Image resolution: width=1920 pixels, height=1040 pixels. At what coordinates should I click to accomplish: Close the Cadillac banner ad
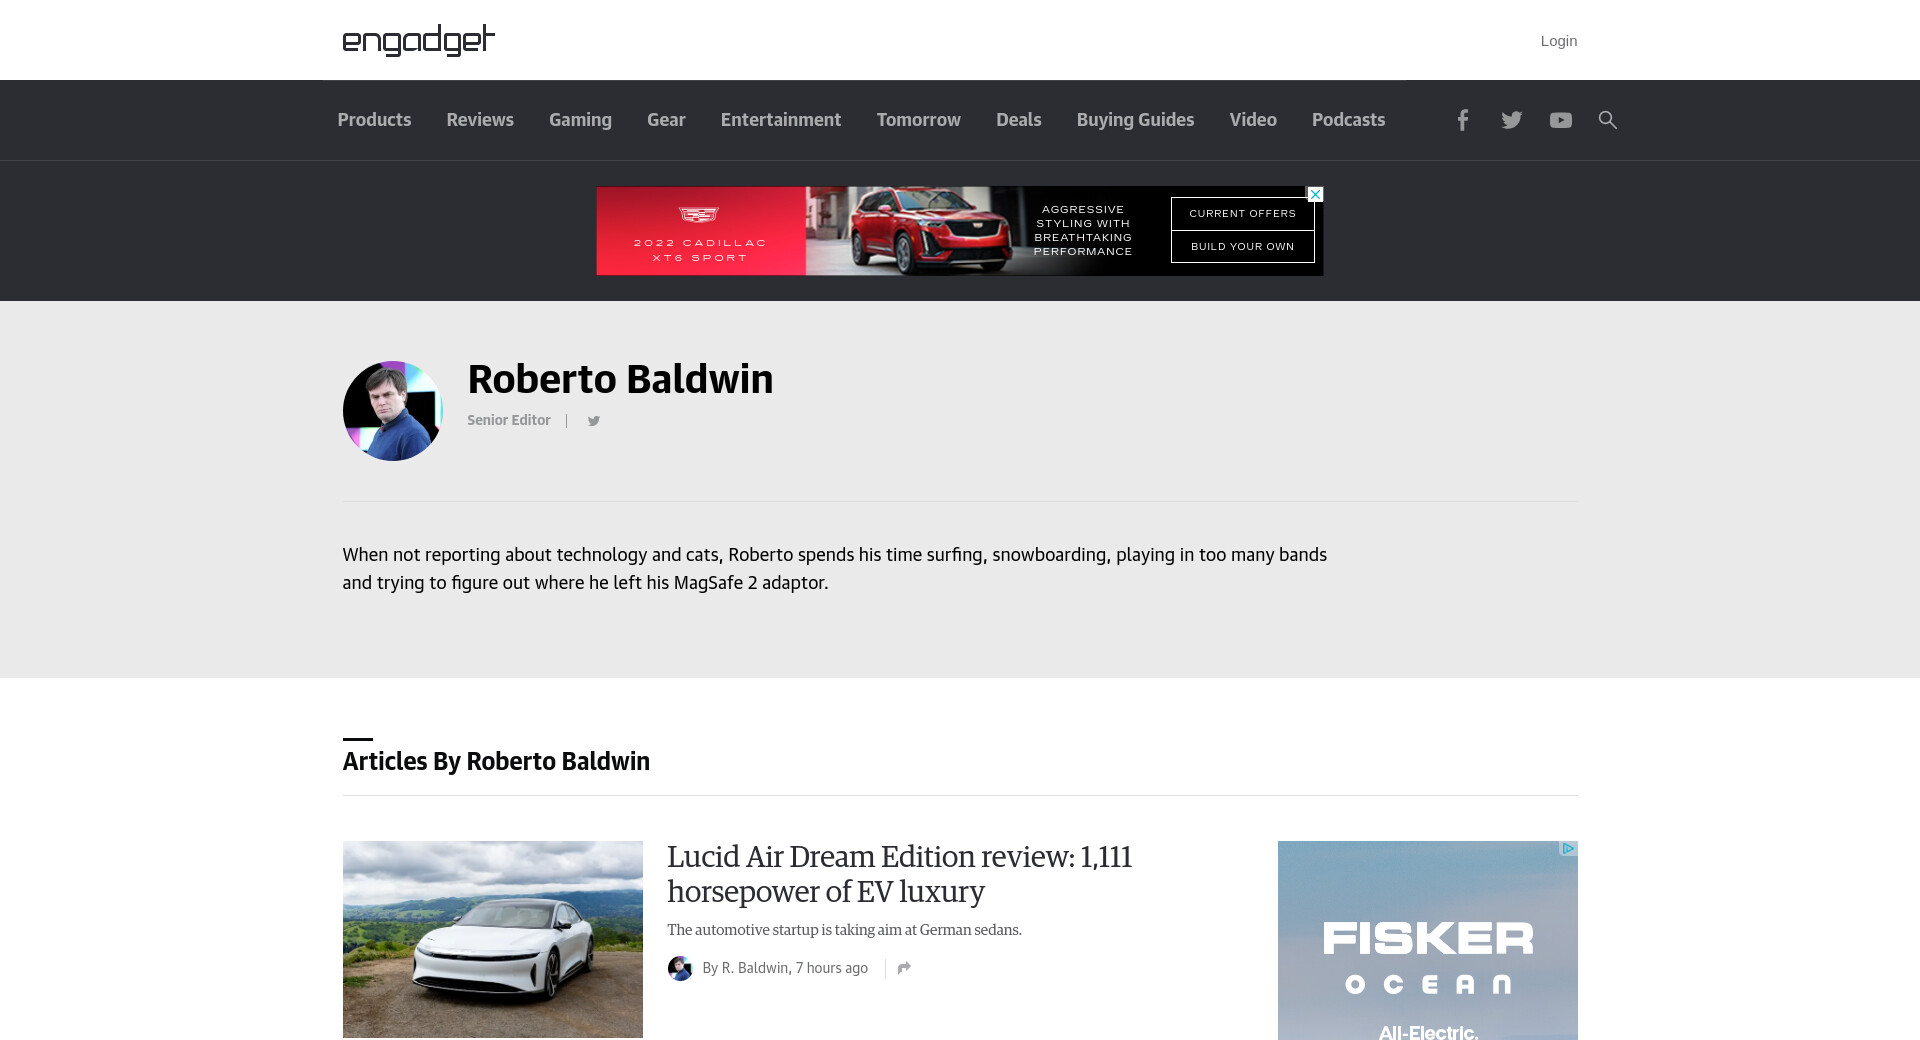pos(1315,194)
